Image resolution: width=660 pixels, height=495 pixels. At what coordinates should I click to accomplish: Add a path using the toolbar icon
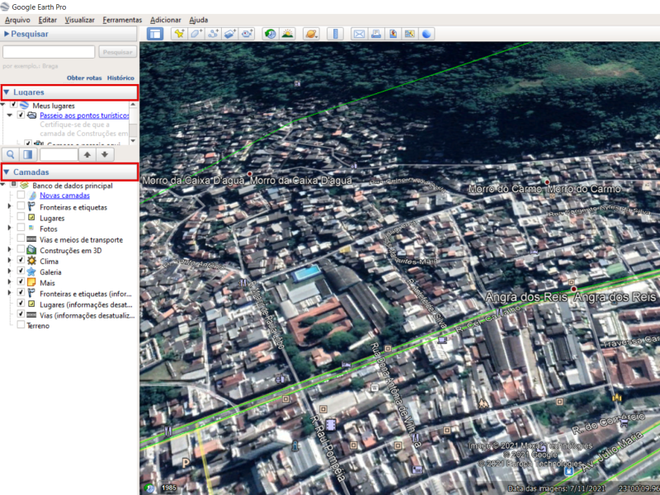coord(213,34)
